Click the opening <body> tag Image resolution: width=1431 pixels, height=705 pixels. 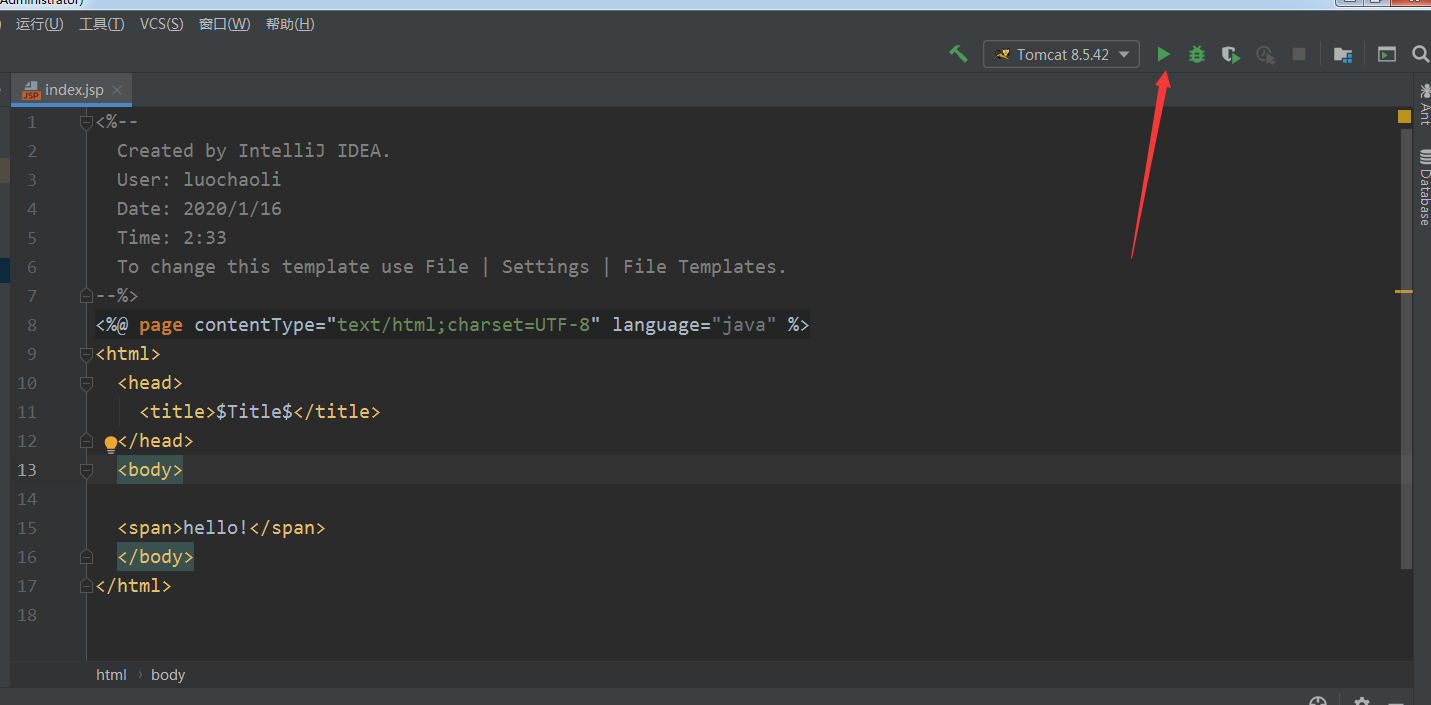point(150,470)
